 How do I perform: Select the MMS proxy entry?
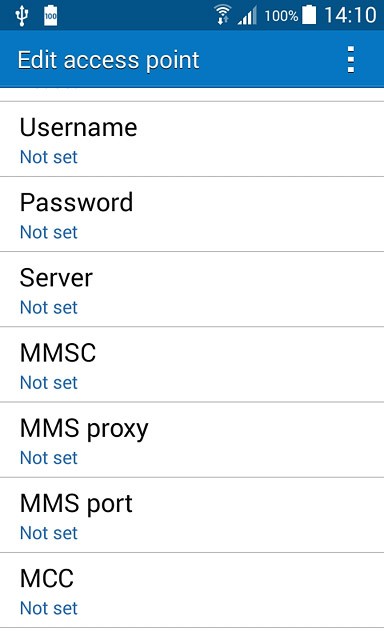tap(192, 440)
